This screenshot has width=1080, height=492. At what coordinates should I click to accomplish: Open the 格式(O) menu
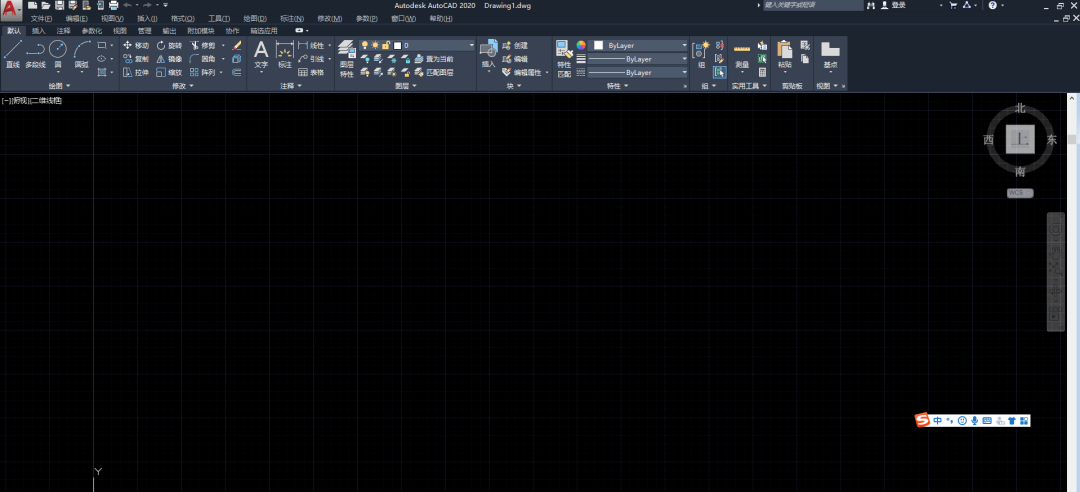[x=182, y=18]
